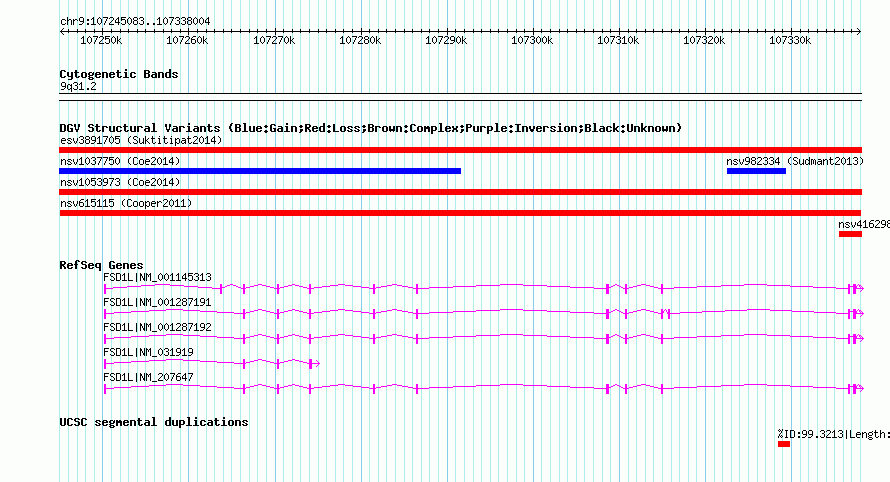This screenshot has height=482, width=890.
Task: Click the UCSC segmental duplications title
Action: [154, 422]
